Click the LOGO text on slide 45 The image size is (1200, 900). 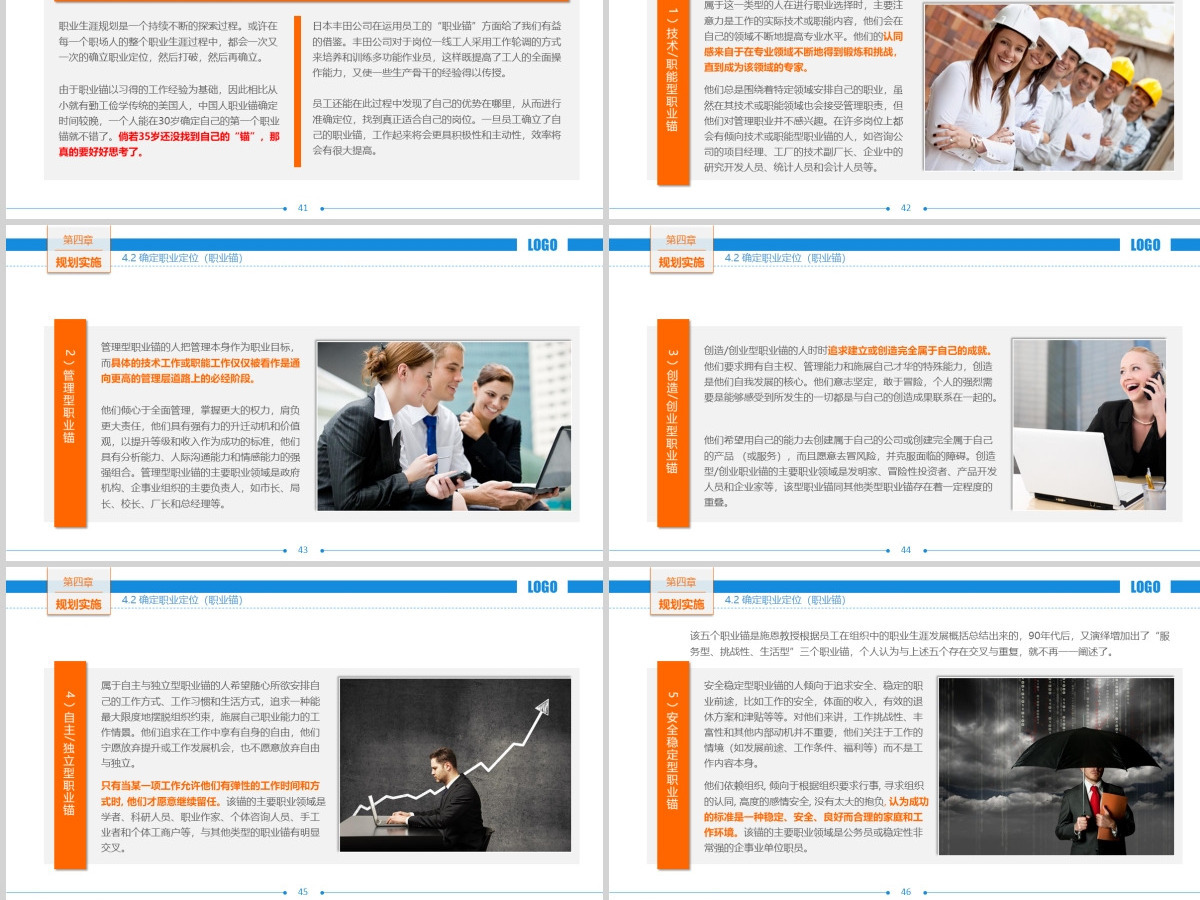coord(543,587)
